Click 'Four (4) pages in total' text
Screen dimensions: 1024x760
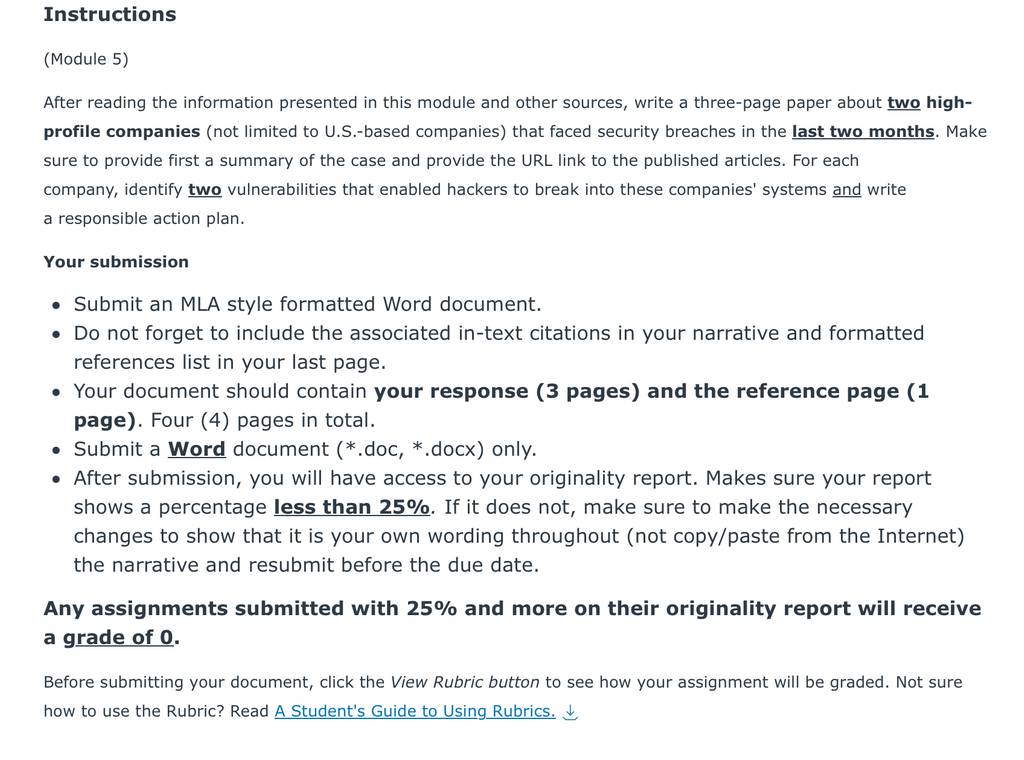[x=263, y=420]
